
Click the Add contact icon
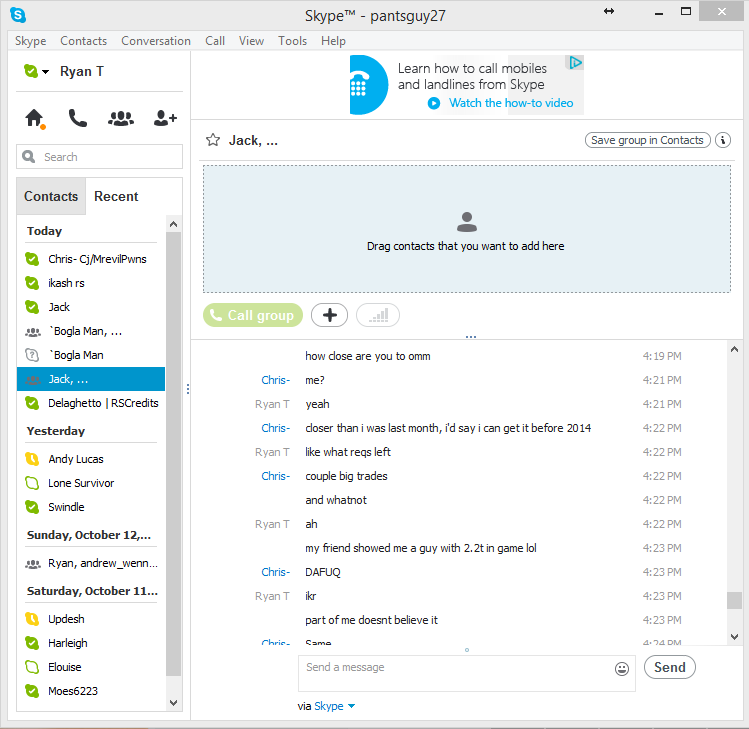165,118
